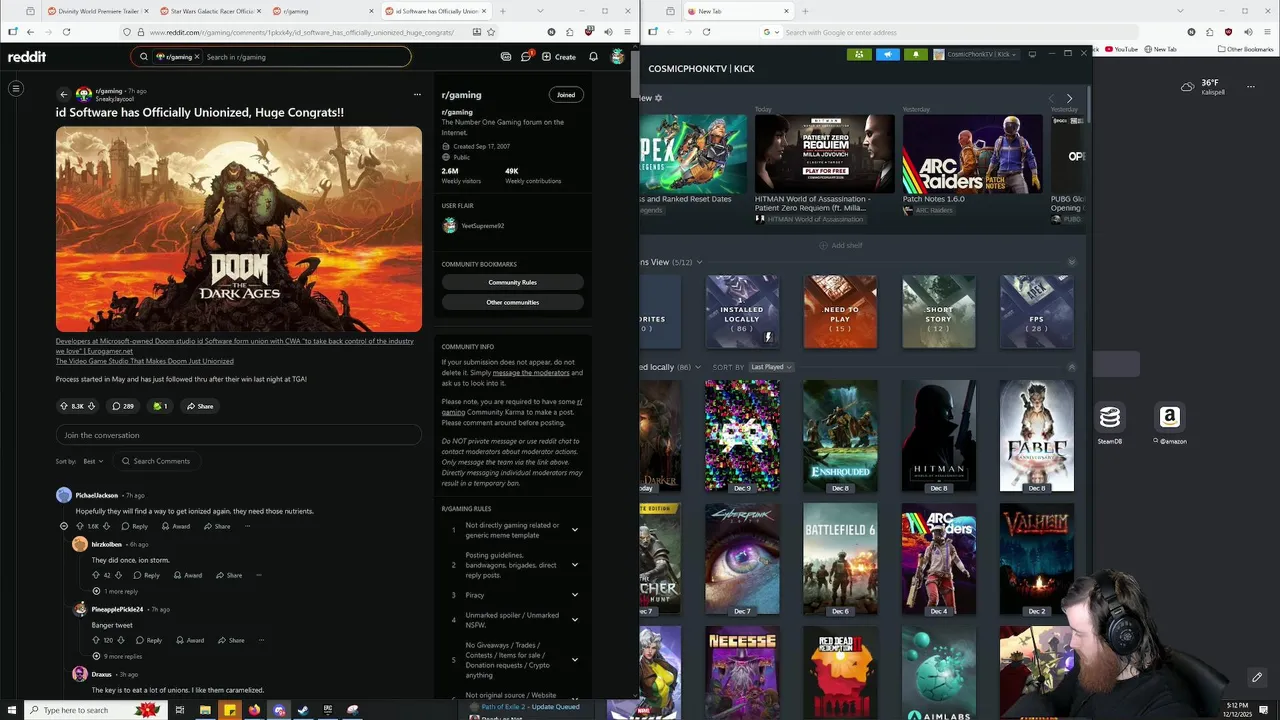
Task: Share the id Software post
Action: (199, 406)
